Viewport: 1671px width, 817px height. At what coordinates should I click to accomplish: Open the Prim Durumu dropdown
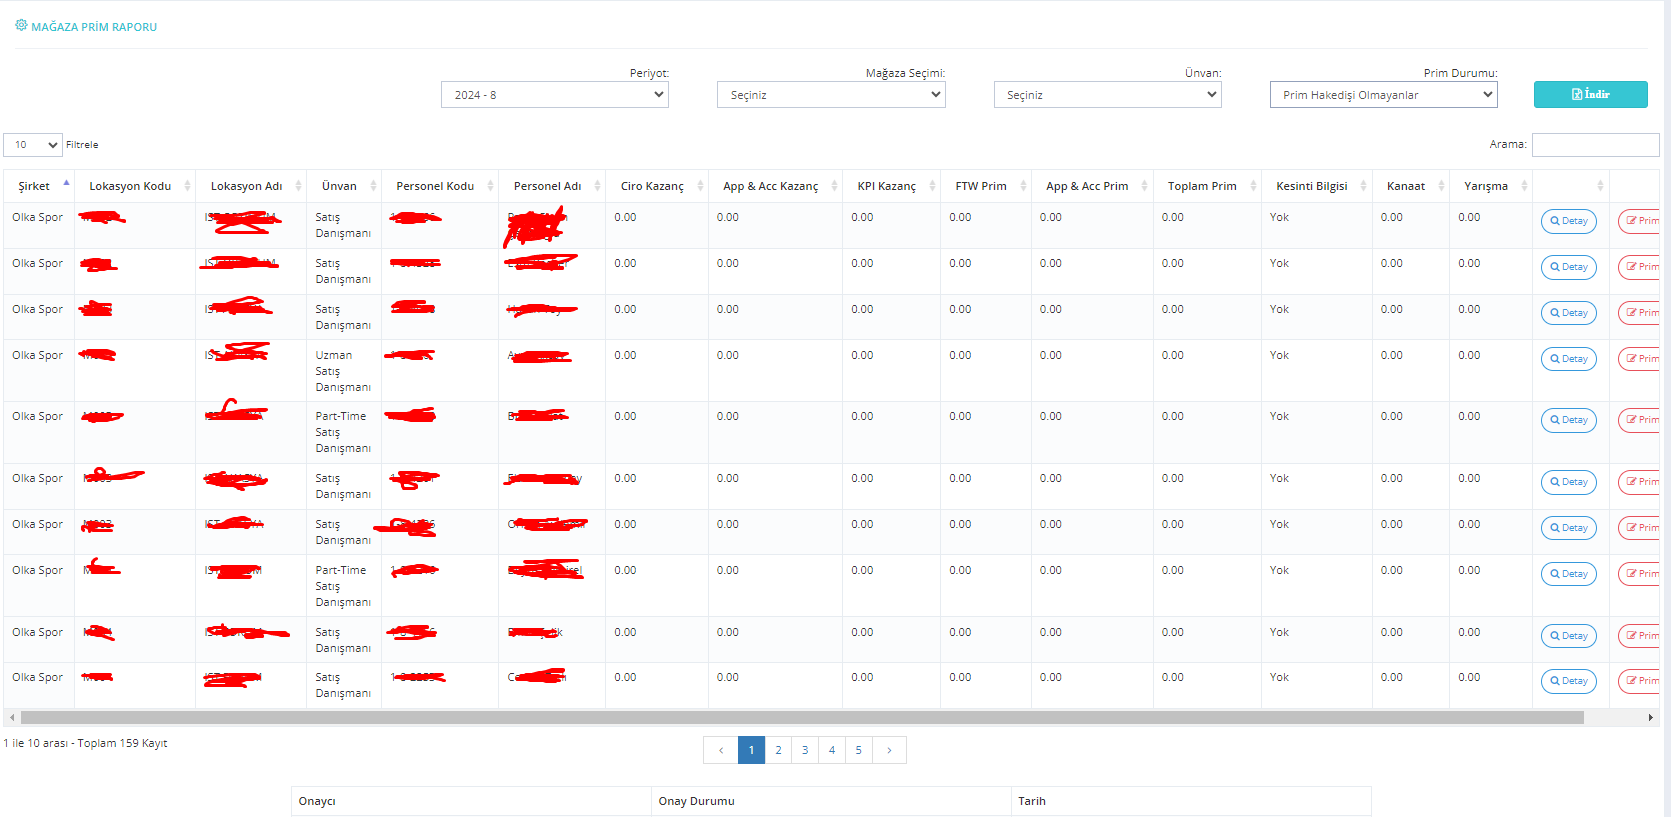pos(1384,95)
